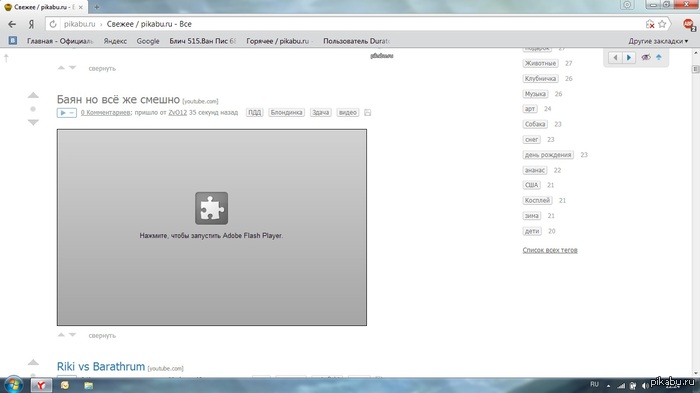
Task: Open the 'Музыка' tag in sidebar
Action: pos(535,94)
